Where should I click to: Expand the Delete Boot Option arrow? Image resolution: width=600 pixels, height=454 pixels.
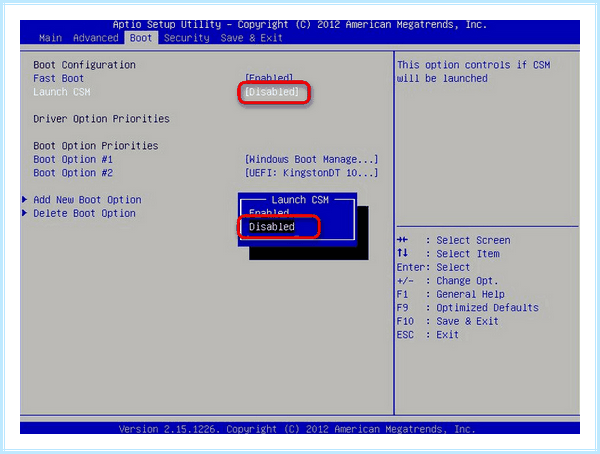pos(24,213)
